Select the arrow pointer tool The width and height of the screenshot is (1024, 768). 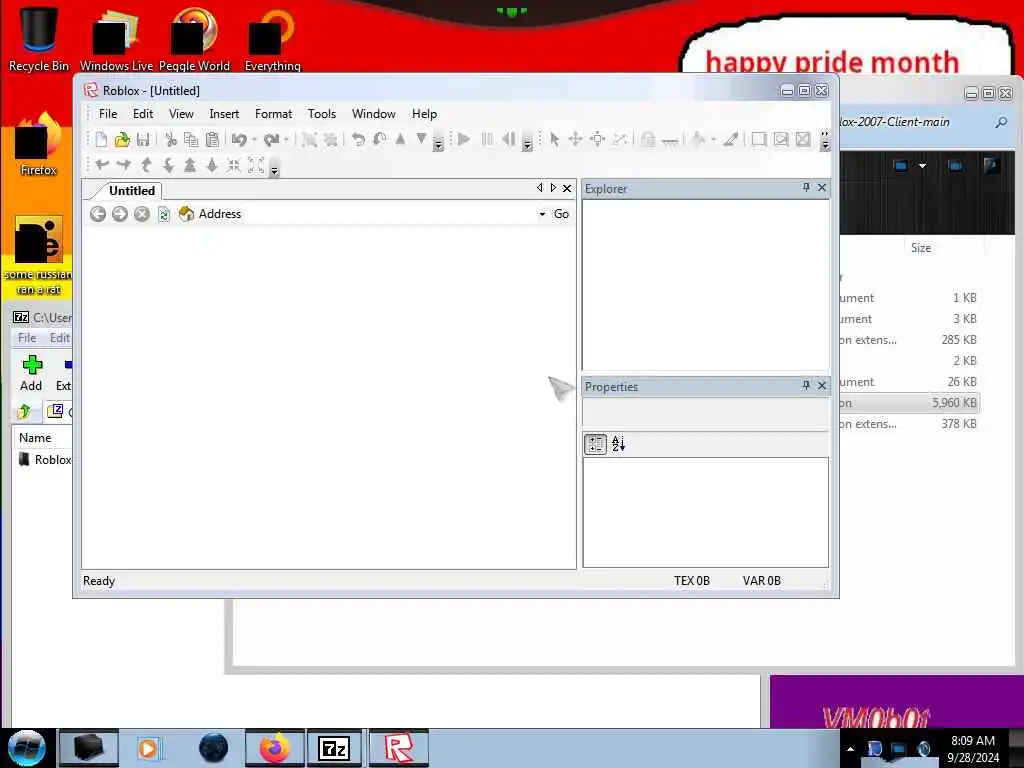(x=554, y=139)
